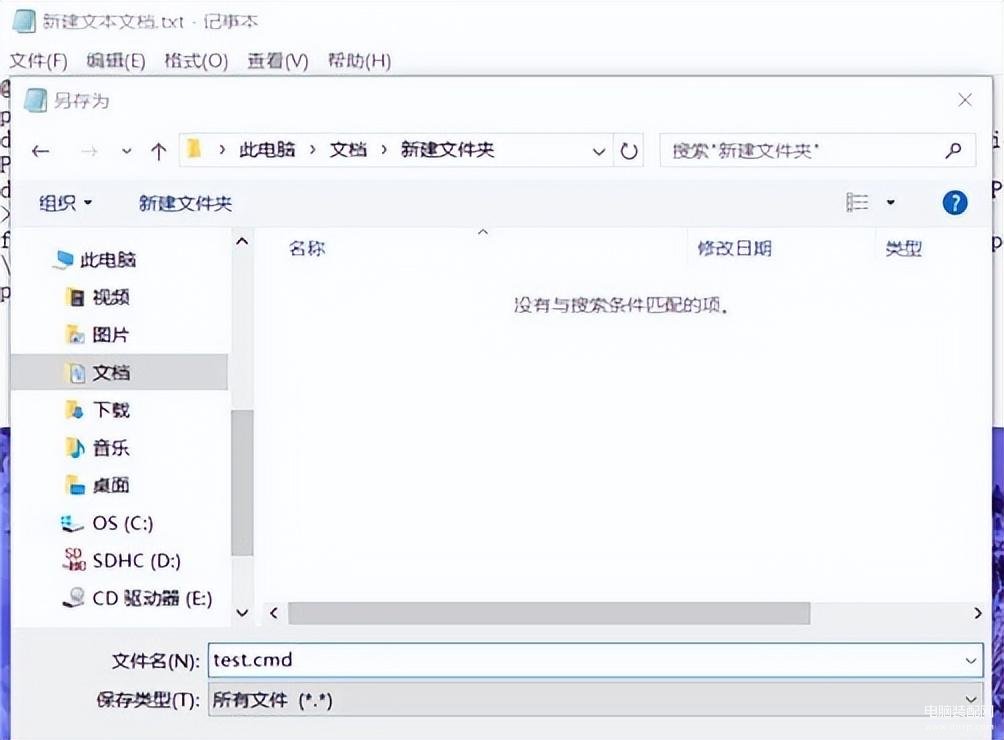1004x740 pixels.
Task: Click the back navigation arrow
Action: (40, 151)
